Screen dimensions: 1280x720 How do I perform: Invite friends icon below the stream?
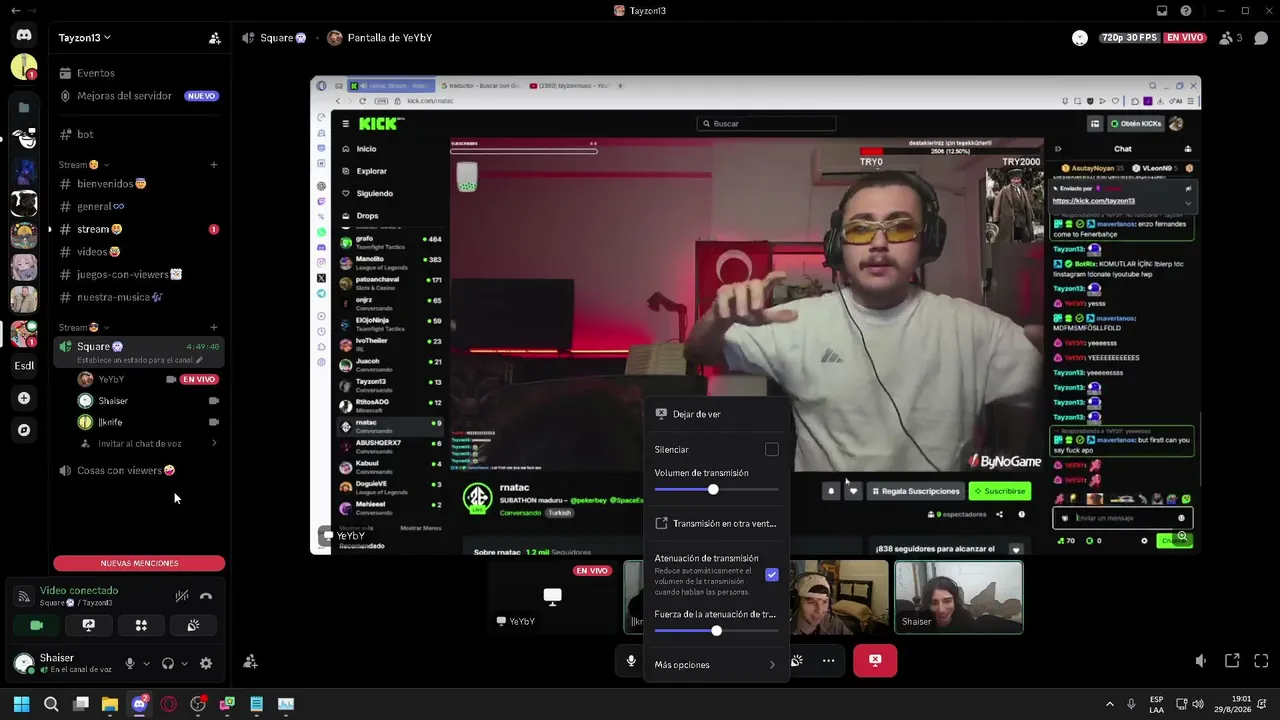pos(251,661)
